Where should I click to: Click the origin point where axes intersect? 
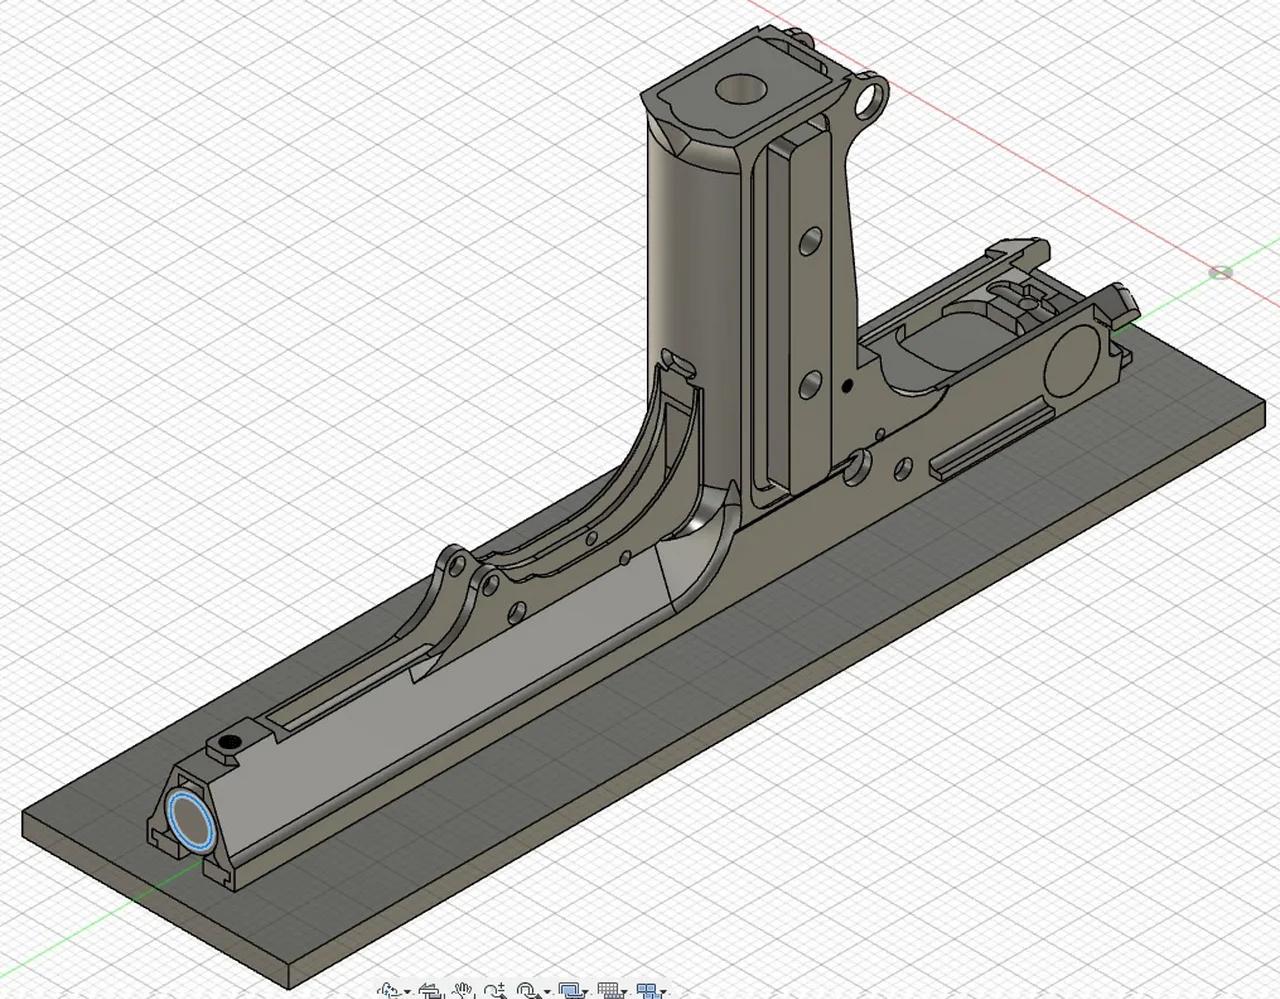coord(1220,271)
